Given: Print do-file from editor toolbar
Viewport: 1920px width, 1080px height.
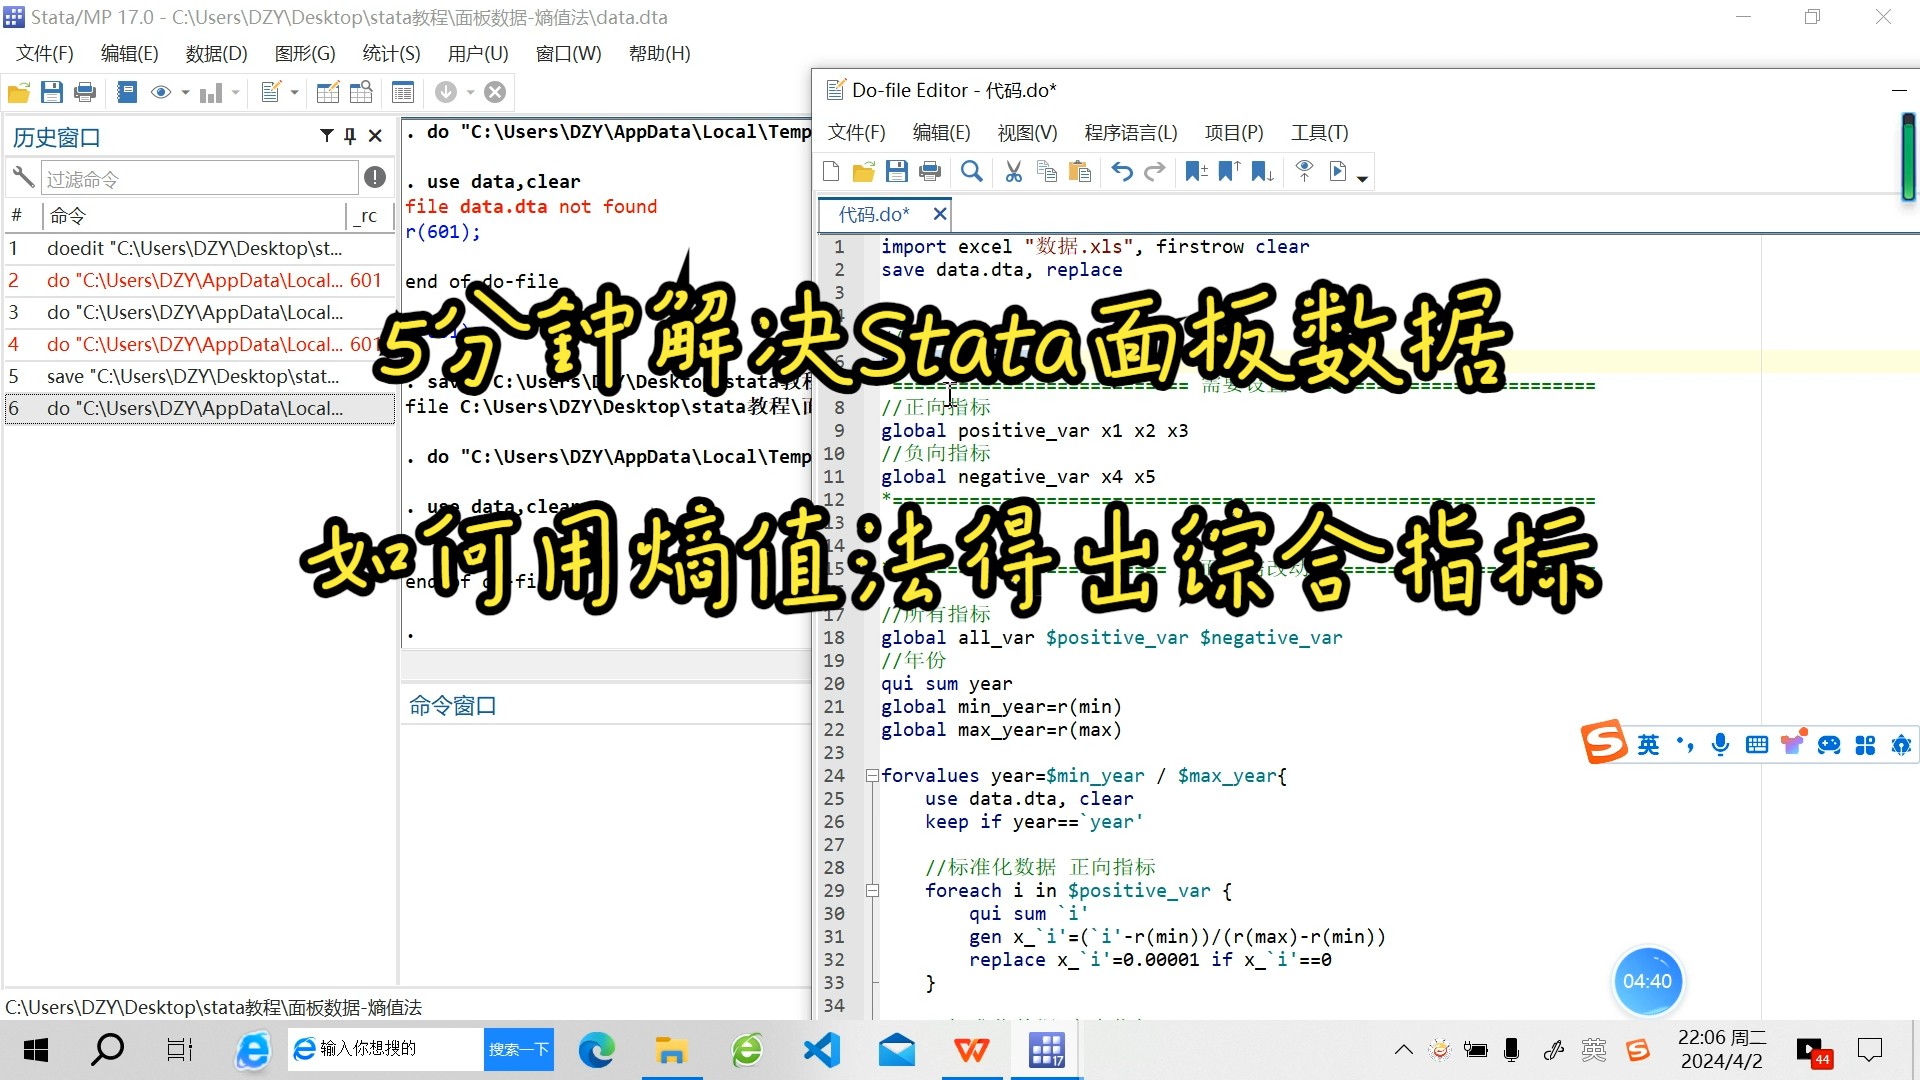Looking at the screenshot, I should (930, 172).
